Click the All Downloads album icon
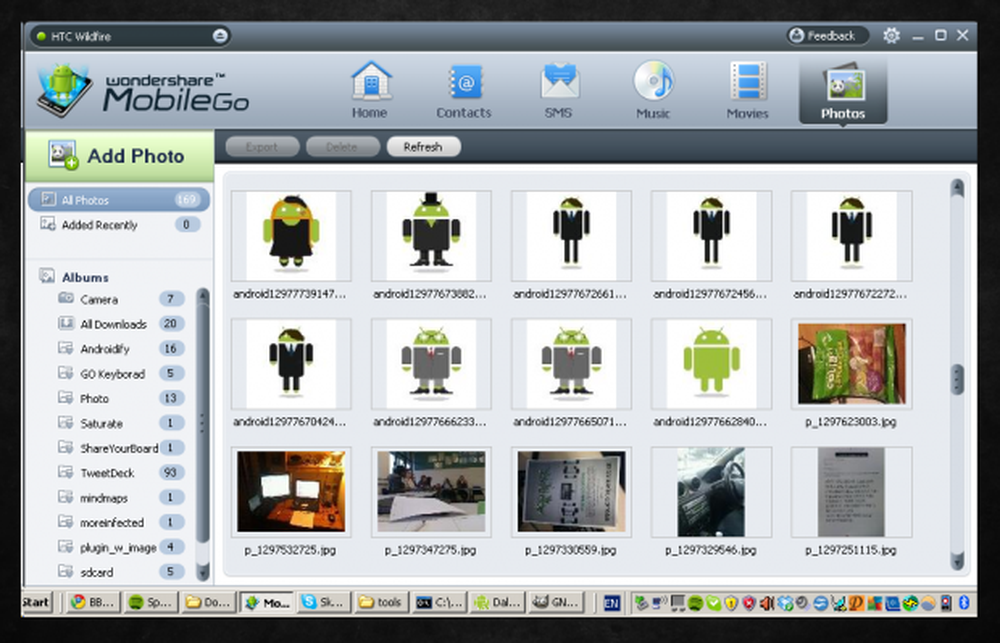 pyautogui.click(x=66, y=323)
